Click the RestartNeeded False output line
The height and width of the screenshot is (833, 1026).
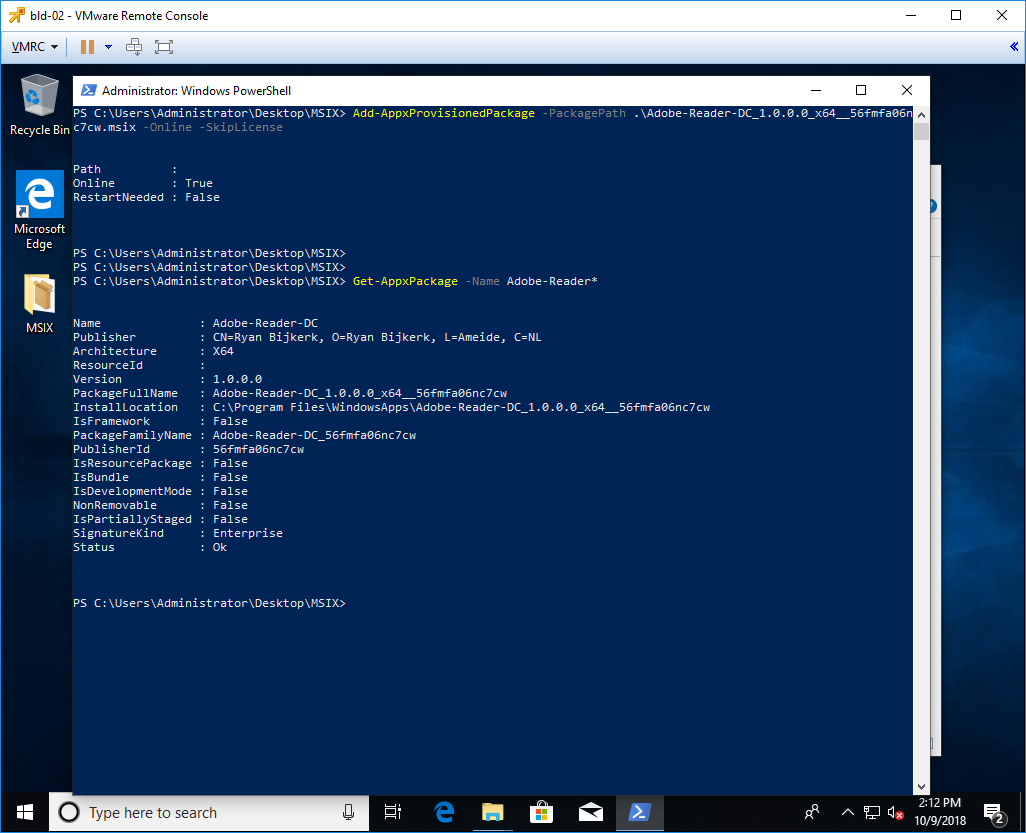coord(147,197)
